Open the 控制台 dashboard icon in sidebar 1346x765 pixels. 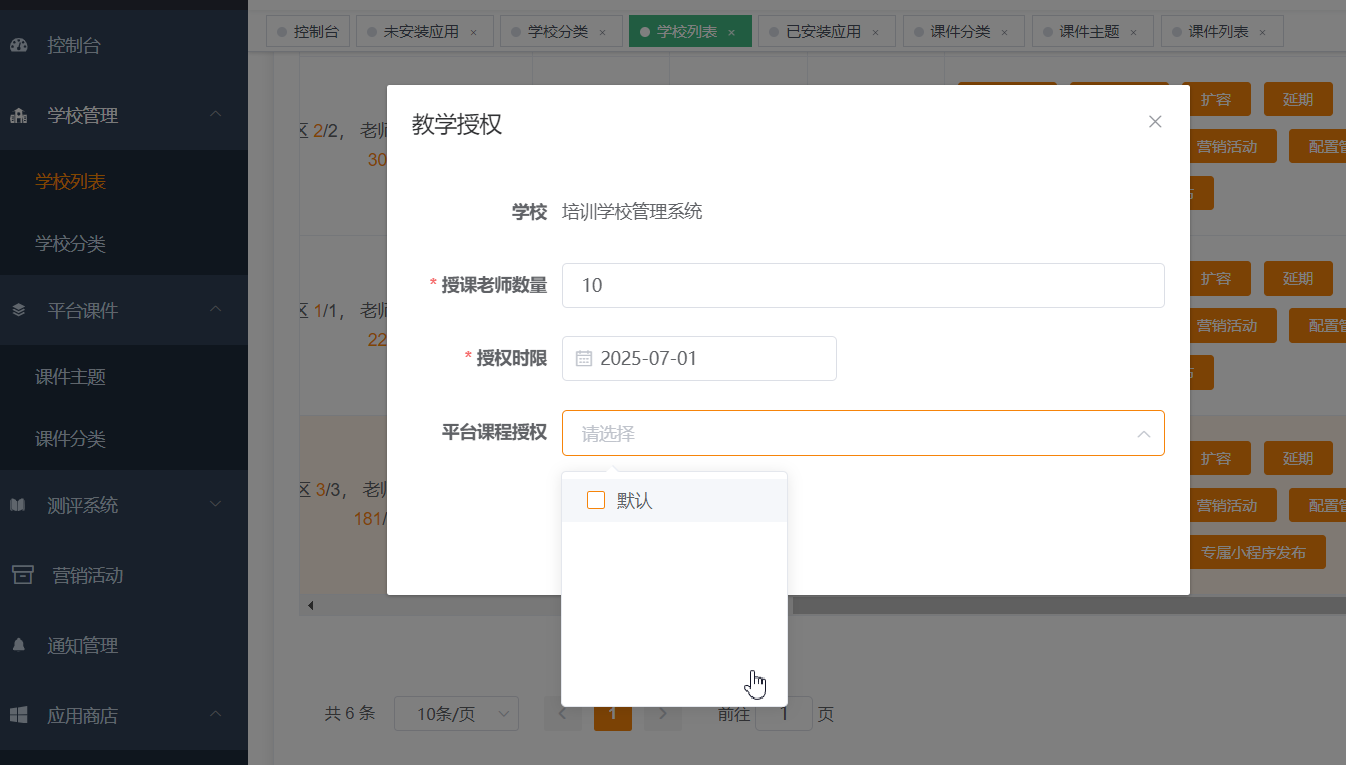(19, 45)
